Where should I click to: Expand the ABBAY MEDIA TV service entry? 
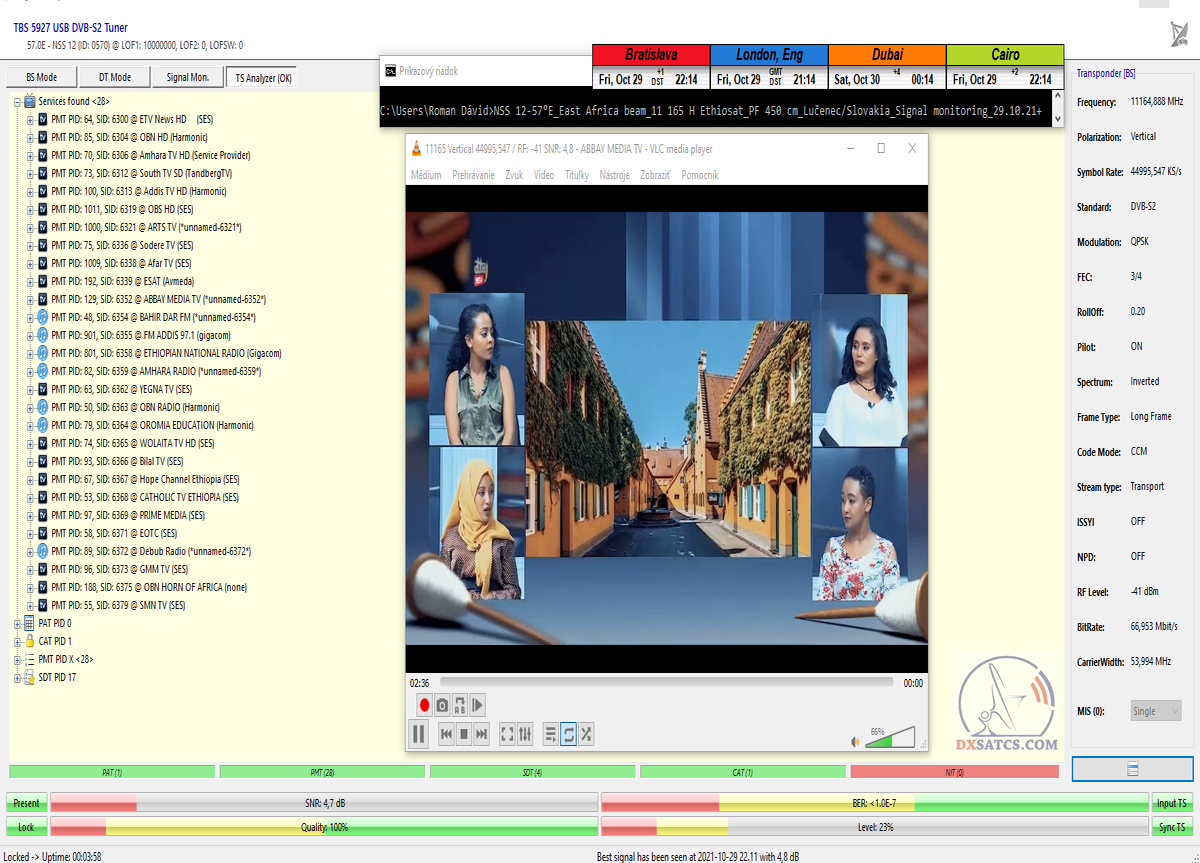31,299
